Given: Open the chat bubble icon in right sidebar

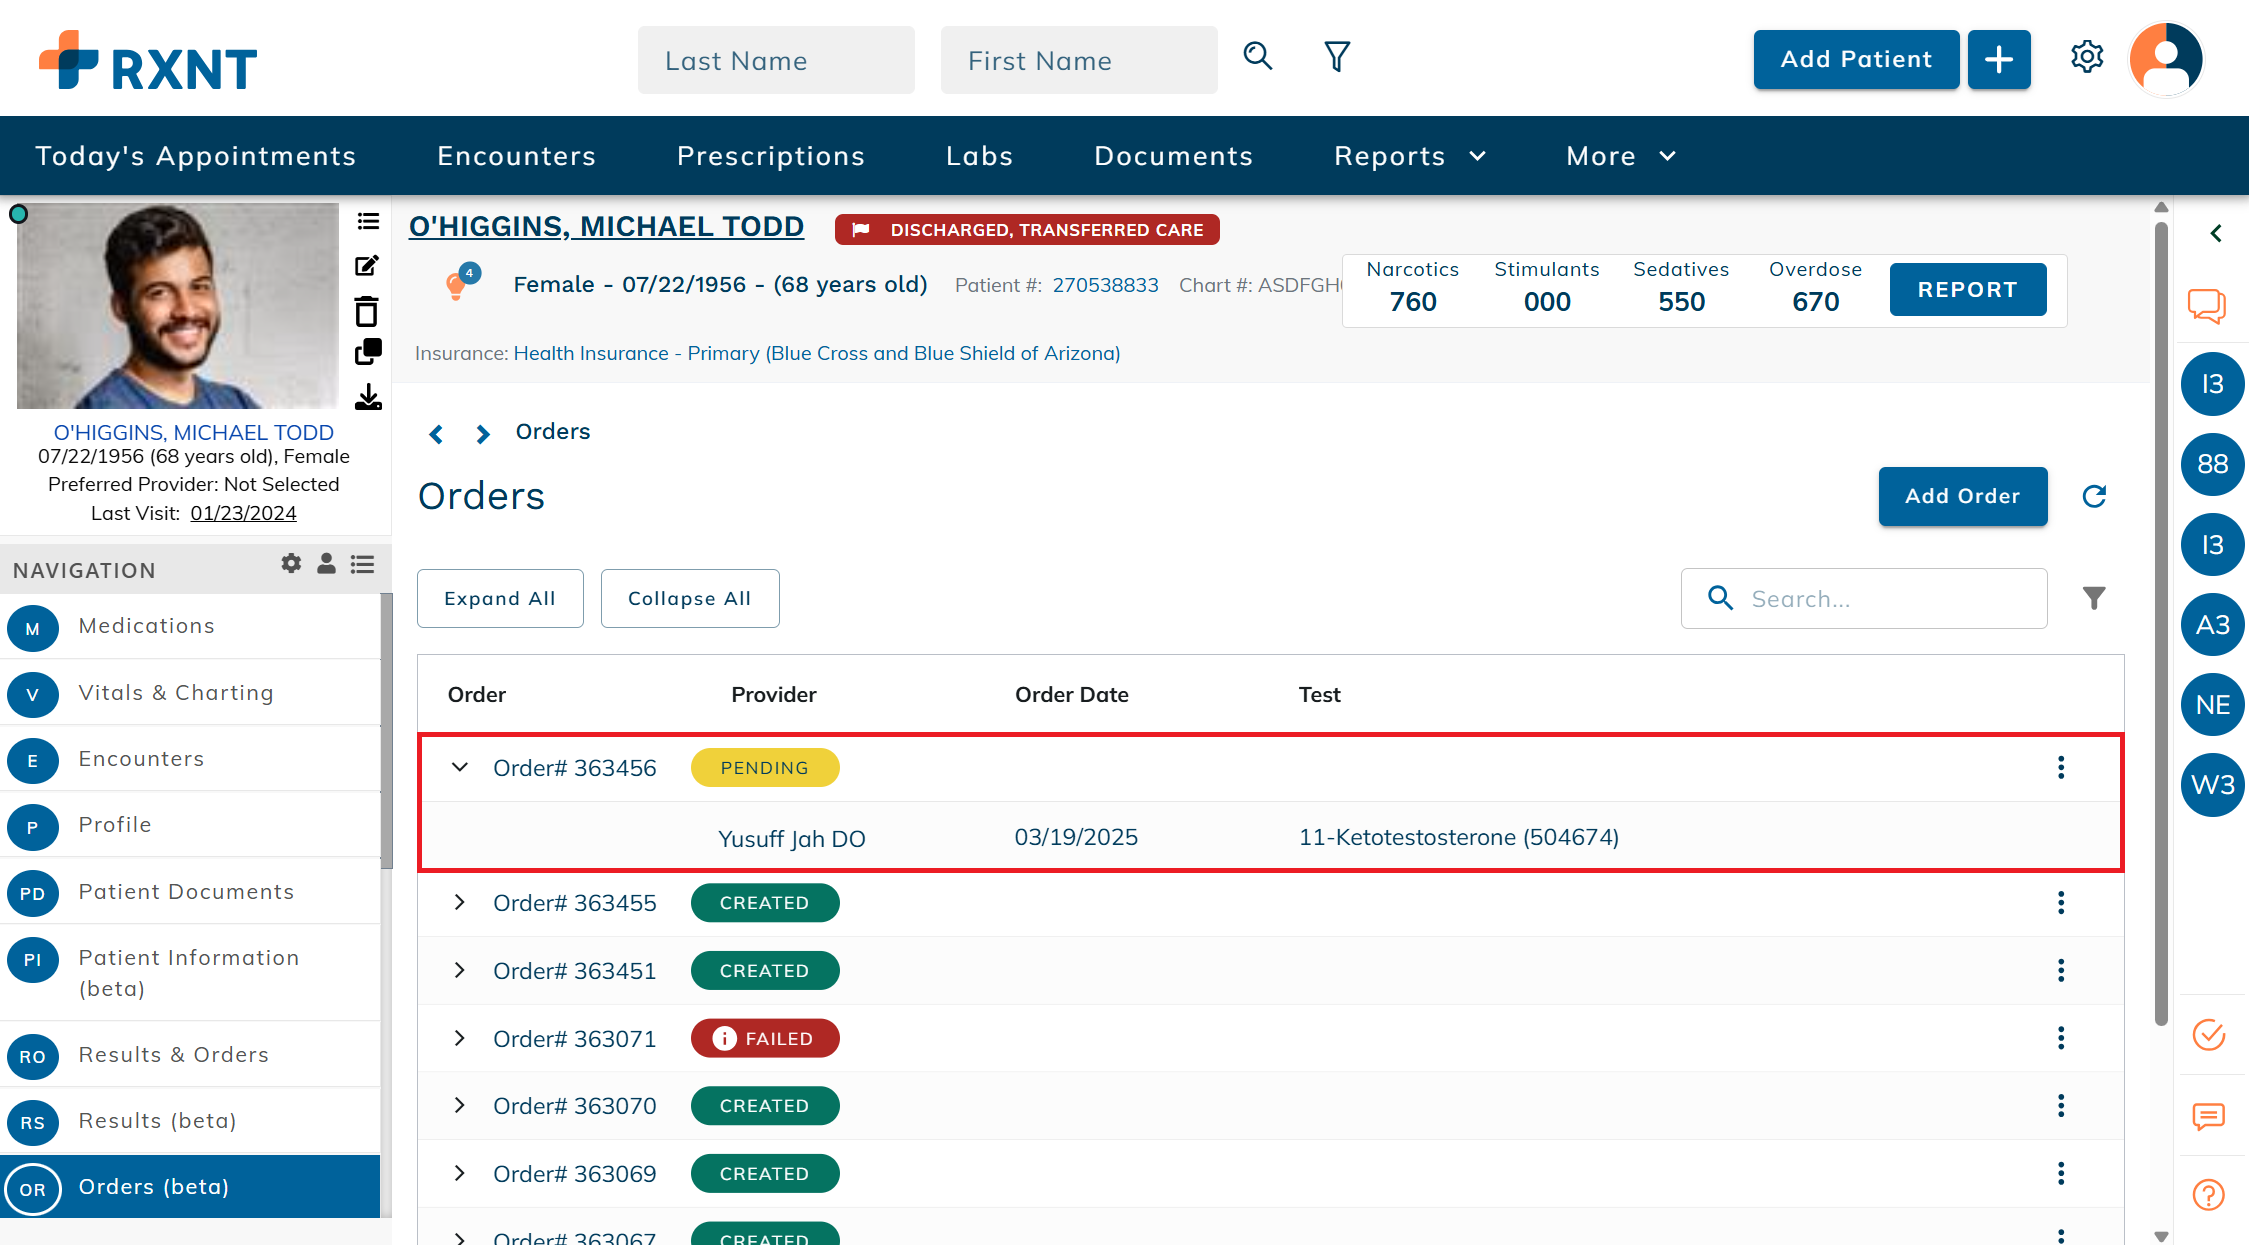Looking at the screenshot, I should (x=2207, y=306).
